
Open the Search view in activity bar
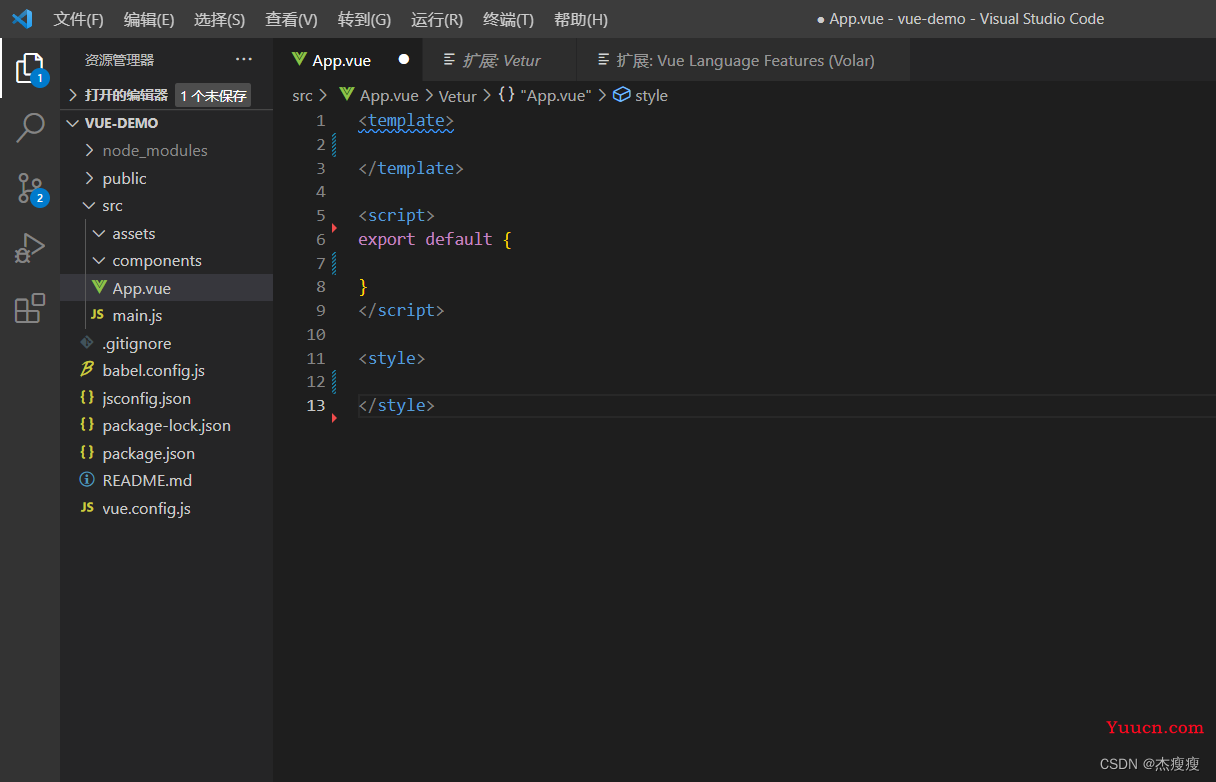point(30,128)
